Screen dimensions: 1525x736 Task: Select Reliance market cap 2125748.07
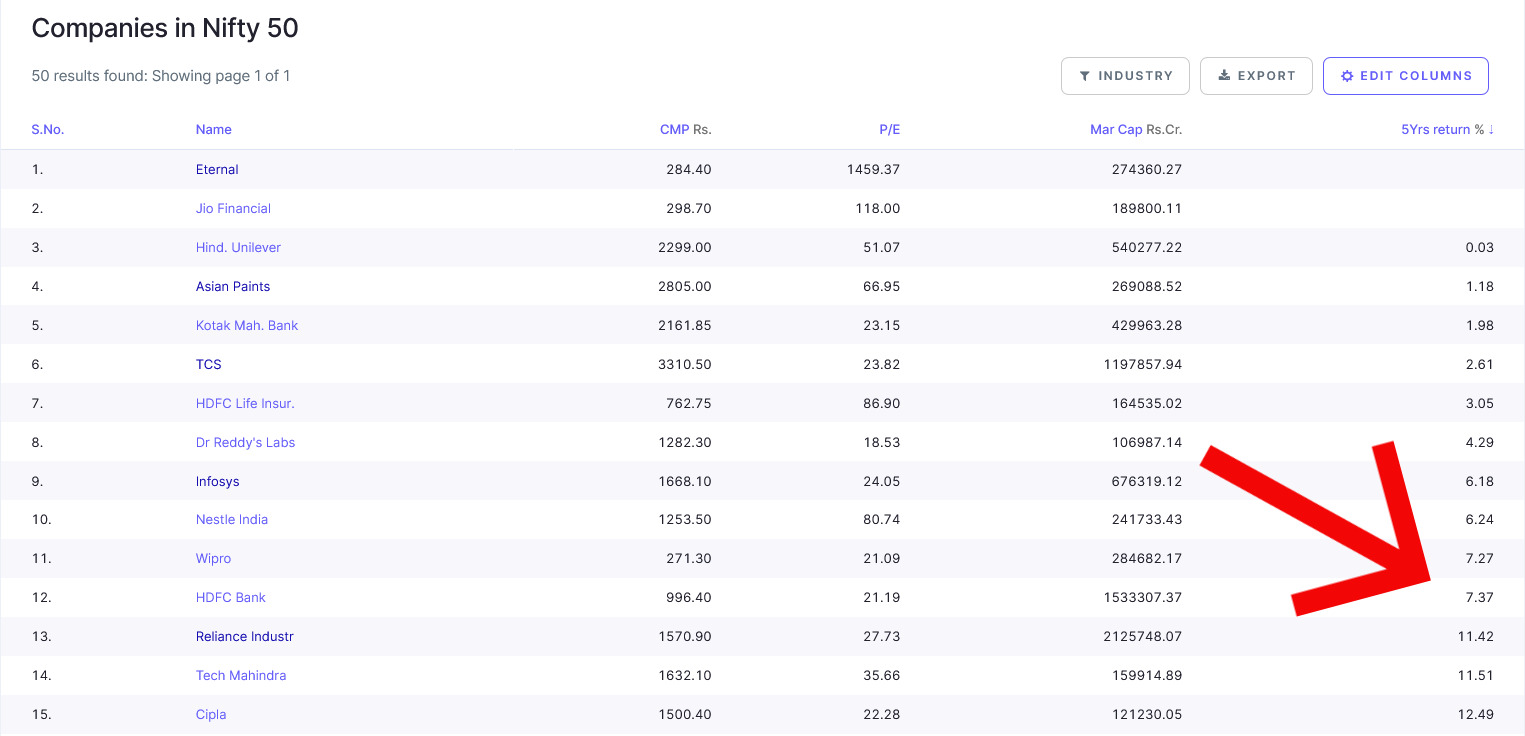click(x=1141, y=637)
